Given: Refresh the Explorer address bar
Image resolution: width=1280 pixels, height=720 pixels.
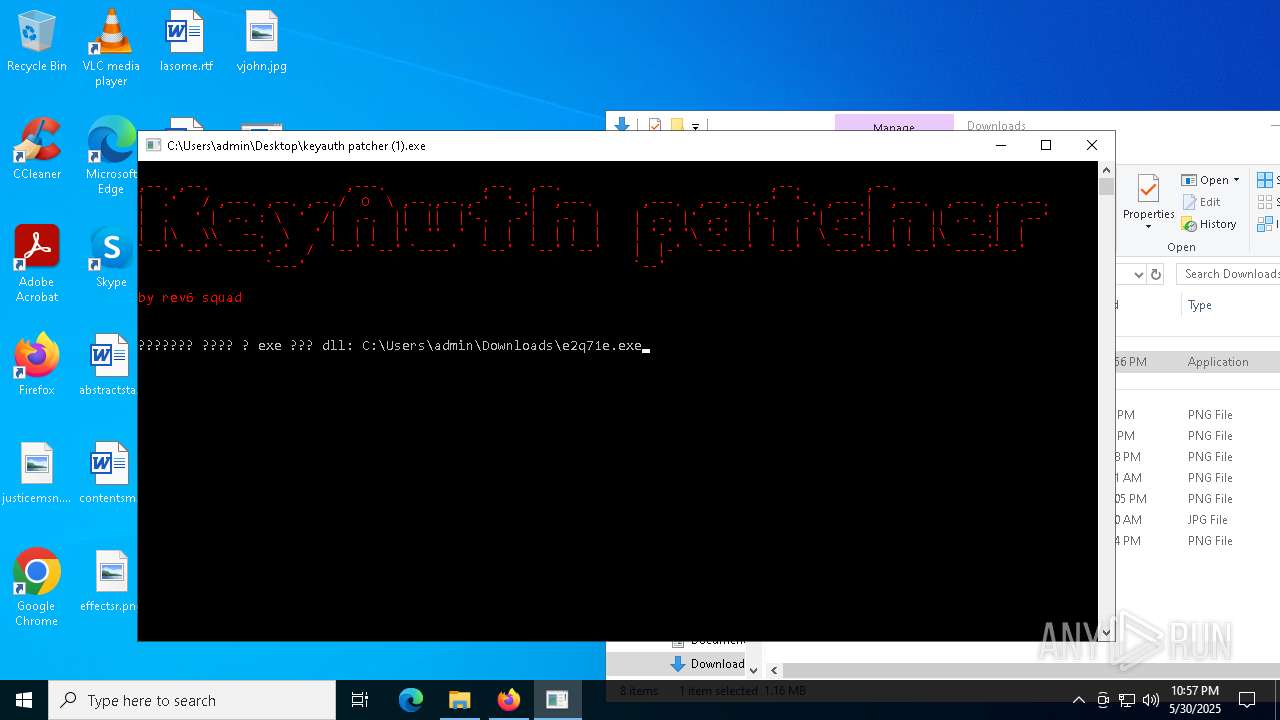Looking at the screenshot, I should pos(1156,274).
